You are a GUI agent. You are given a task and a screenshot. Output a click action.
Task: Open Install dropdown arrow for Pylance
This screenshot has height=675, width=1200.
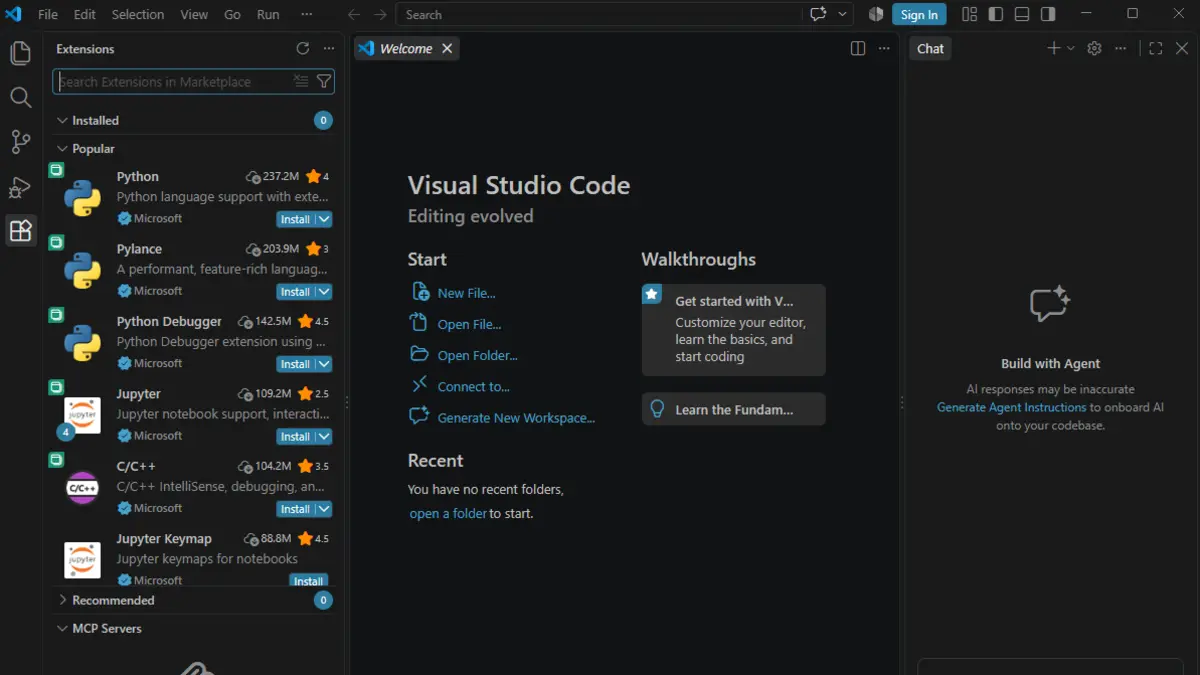click(x=324, y=292)
